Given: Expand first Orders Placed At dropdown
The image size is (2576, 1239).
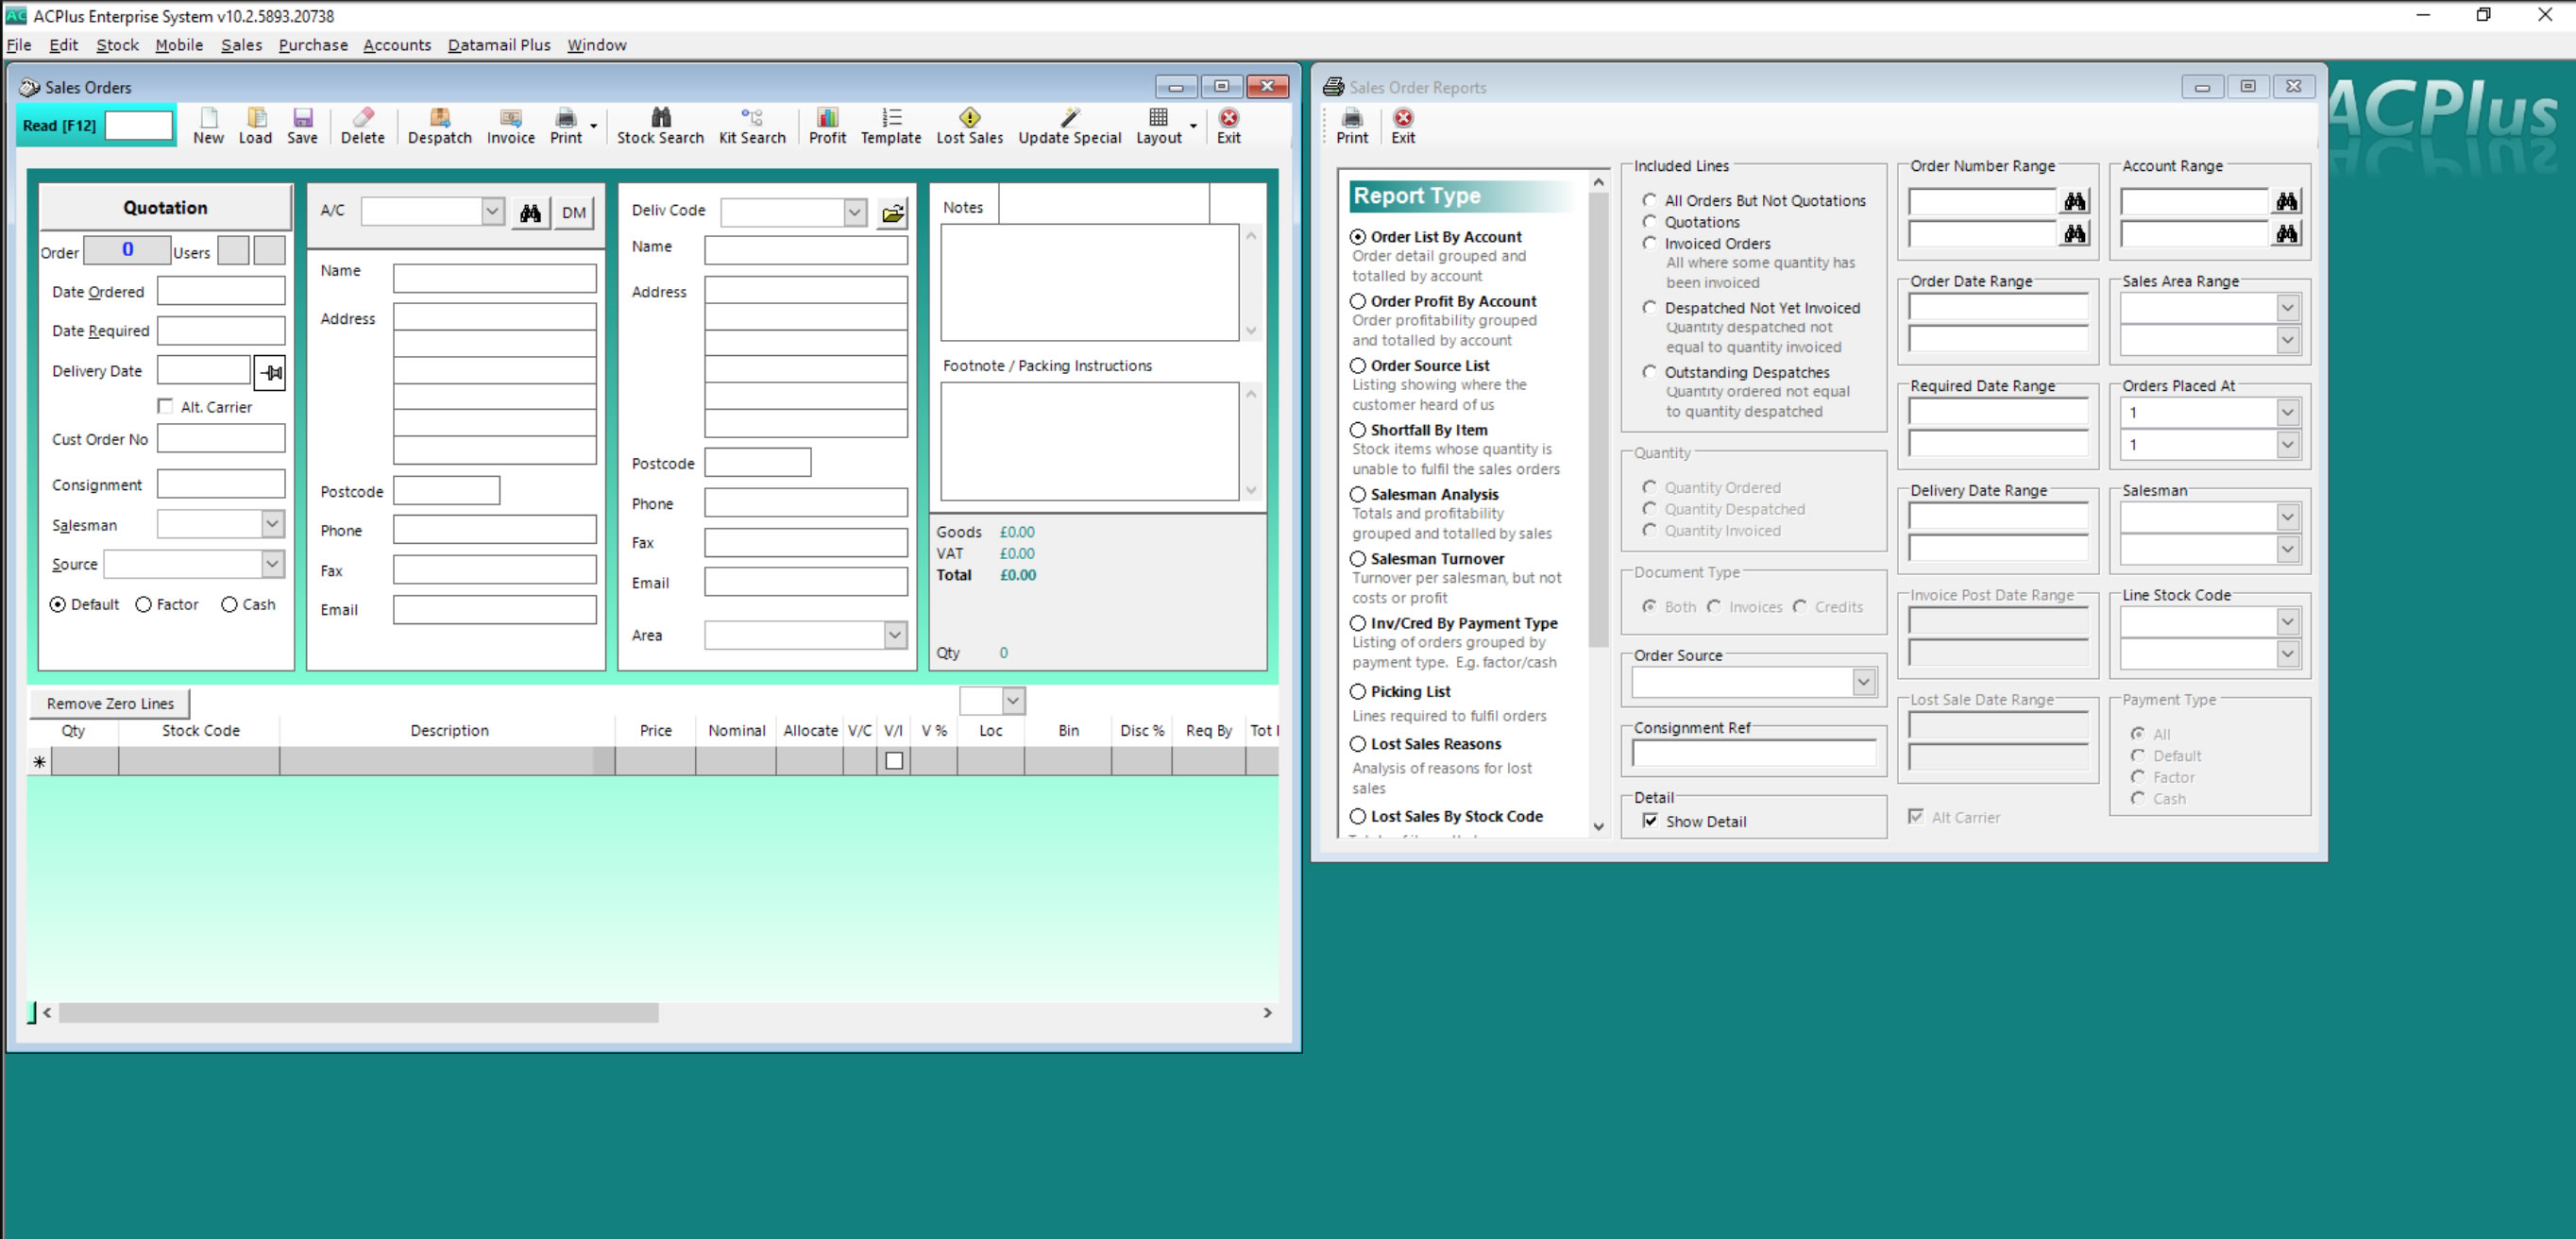Looking at the screenshot, I should 2287,412.
